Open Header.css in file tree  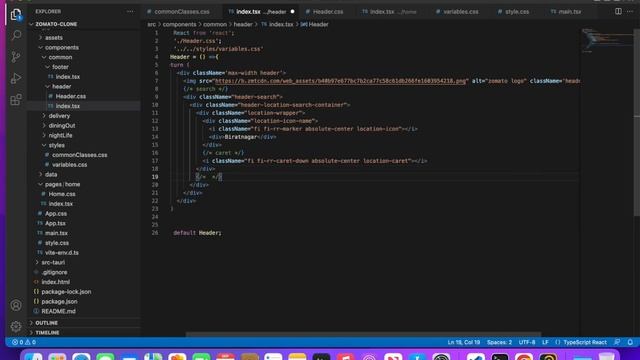pyautogui.click(x=70, y=96)
